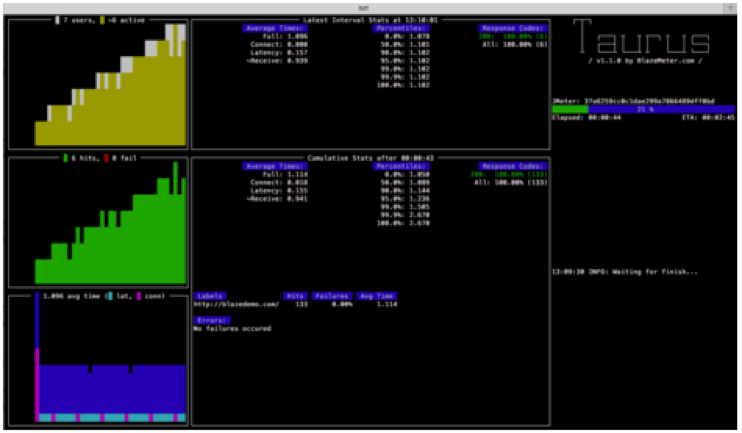The image size is (742, 433).
Task: Select the Labels column header
Action: point(210,296)
